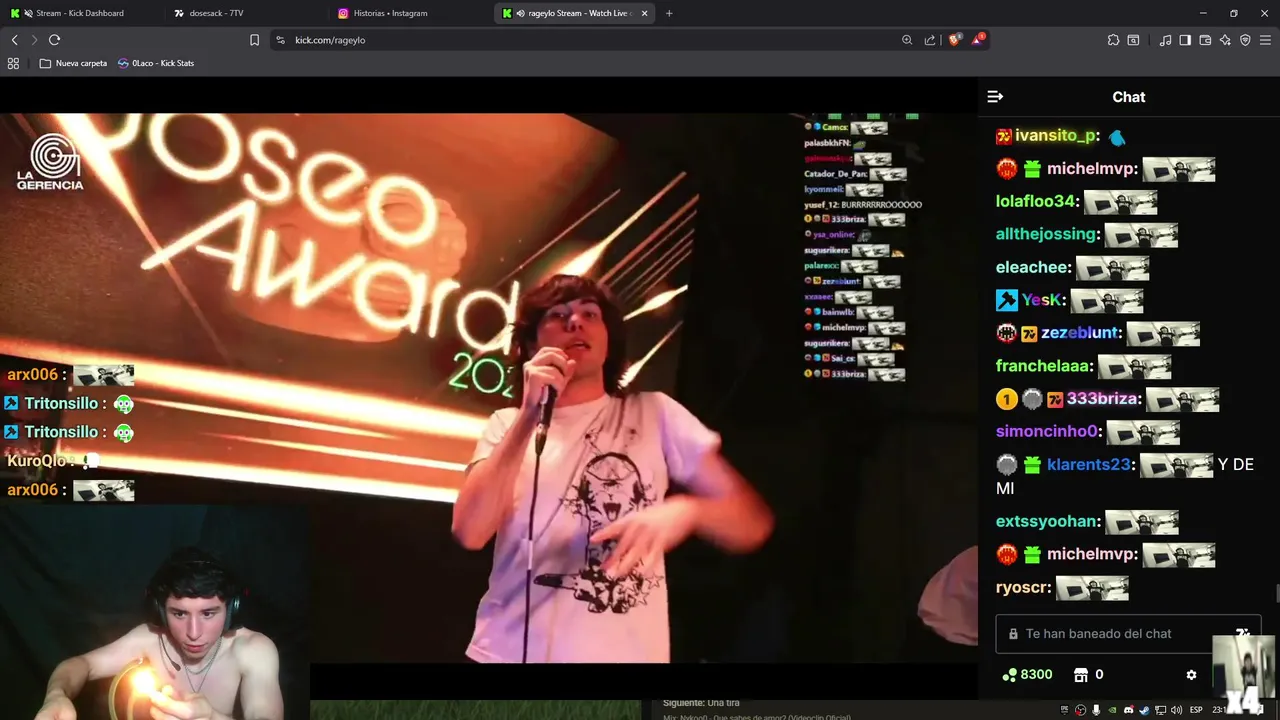Open the channel points 8300 icon
The image size is (1280, 720).
[x=1009, y=675]
